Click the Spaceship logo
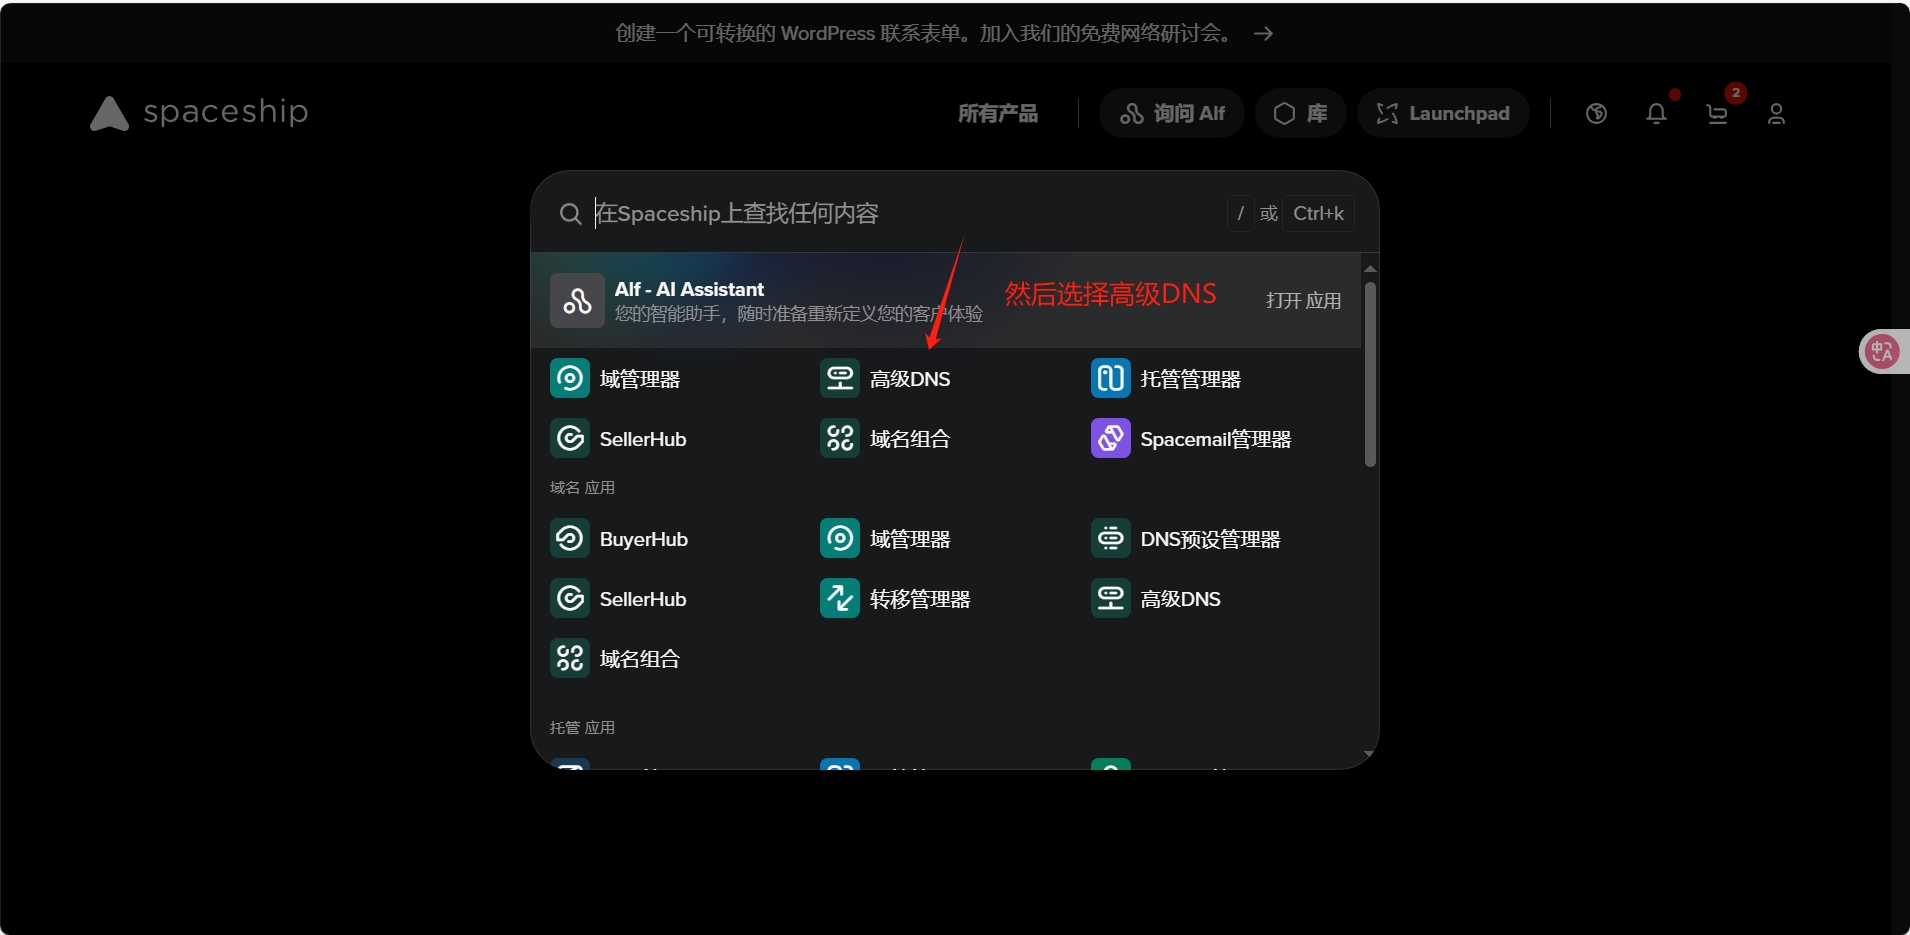Image resolution: width=1910 pixels, height=935 pixels. pos(199,113)
